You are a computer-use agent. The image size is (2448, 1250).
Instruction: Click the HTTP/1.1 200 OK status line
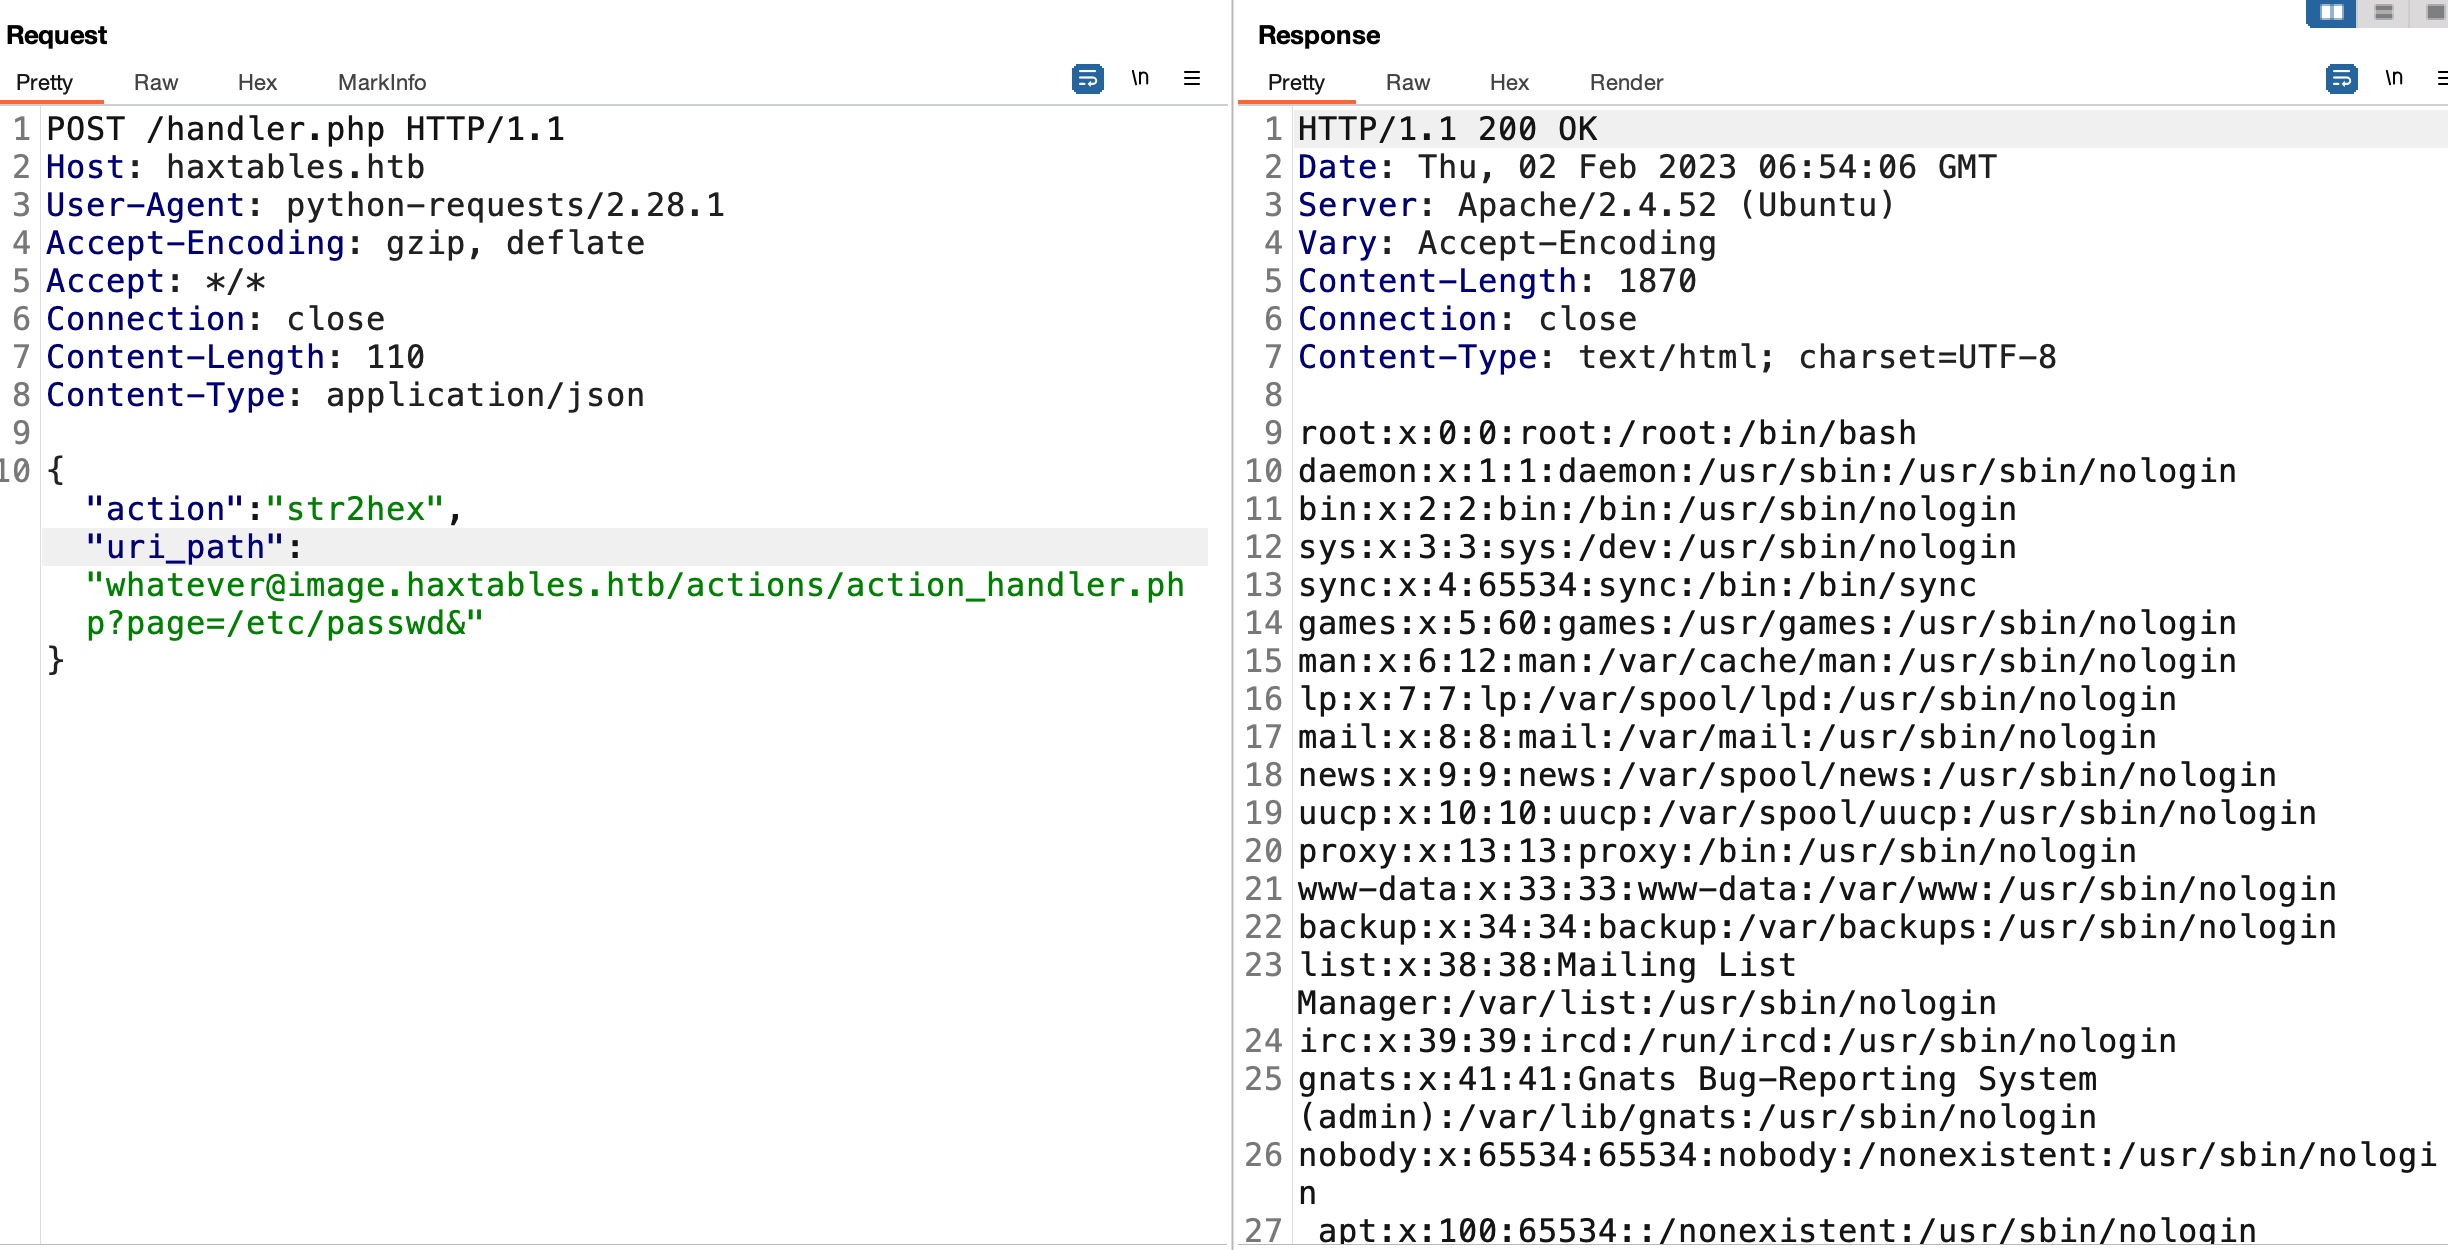click(x=1447, y=129)
